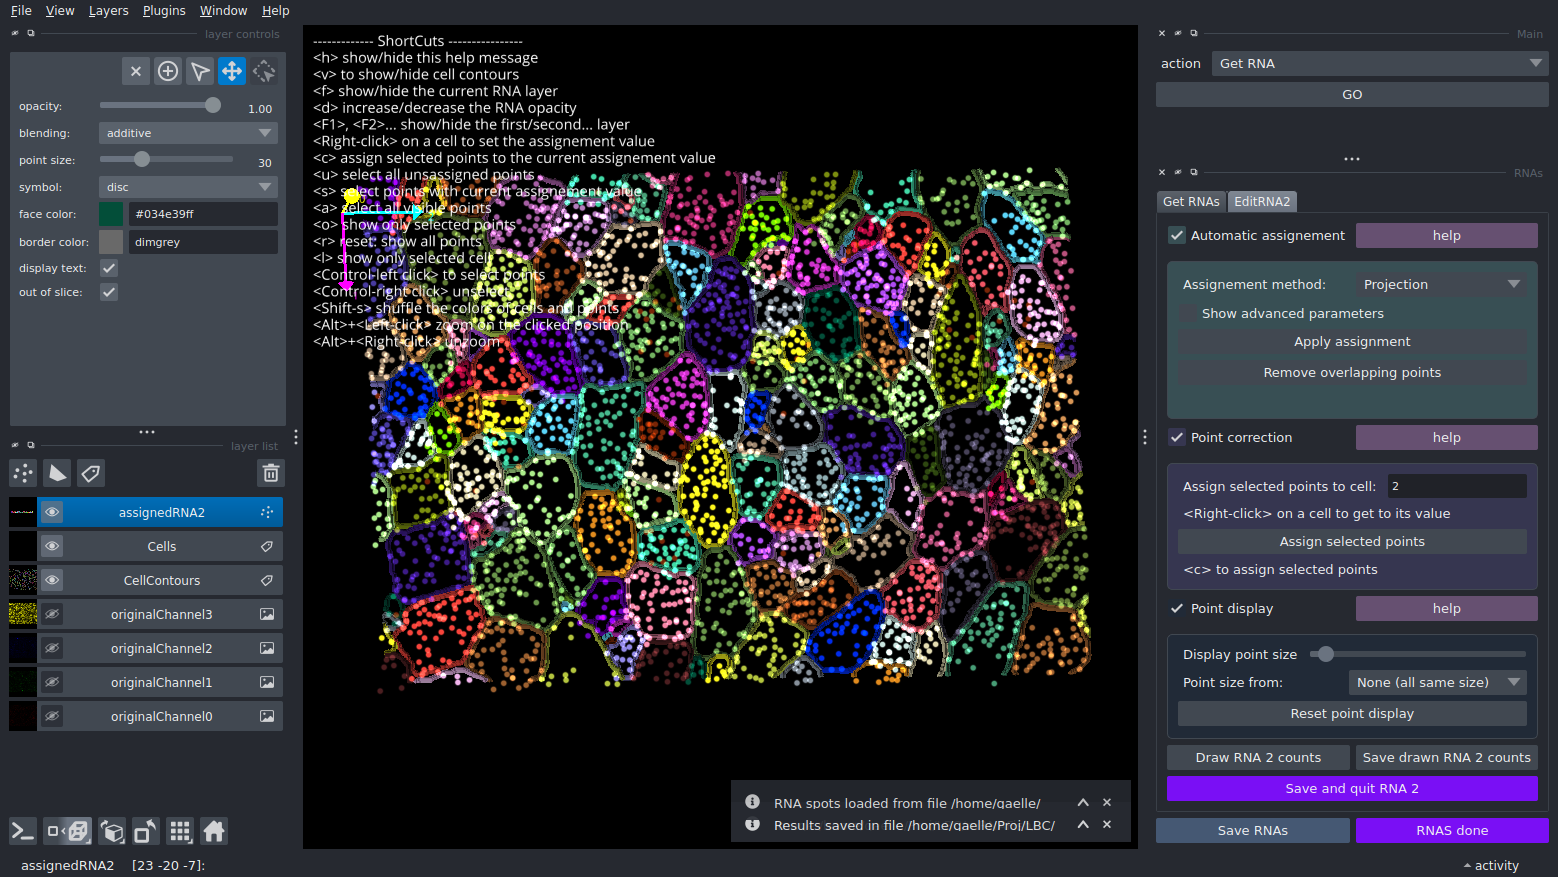Show the originalChannel3 layer
Image resolution: width=1558 pixels, height=877 pixels.
pyautogui.click(x=52, y=614)
